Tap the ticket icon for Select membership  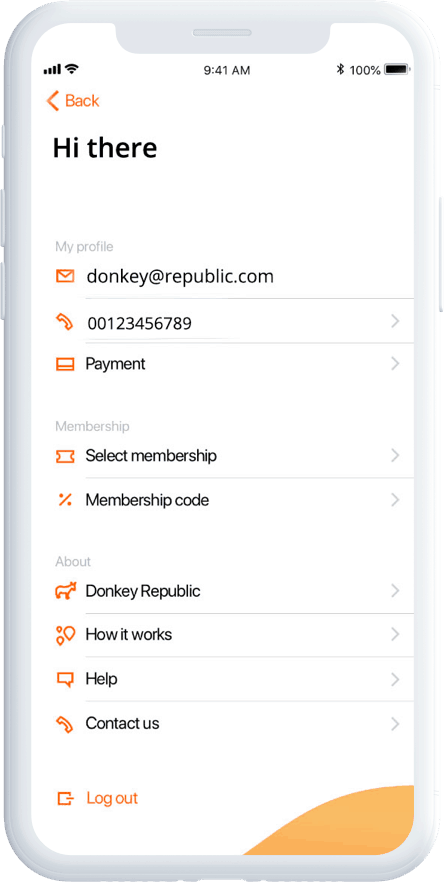[x=65, y=456]
